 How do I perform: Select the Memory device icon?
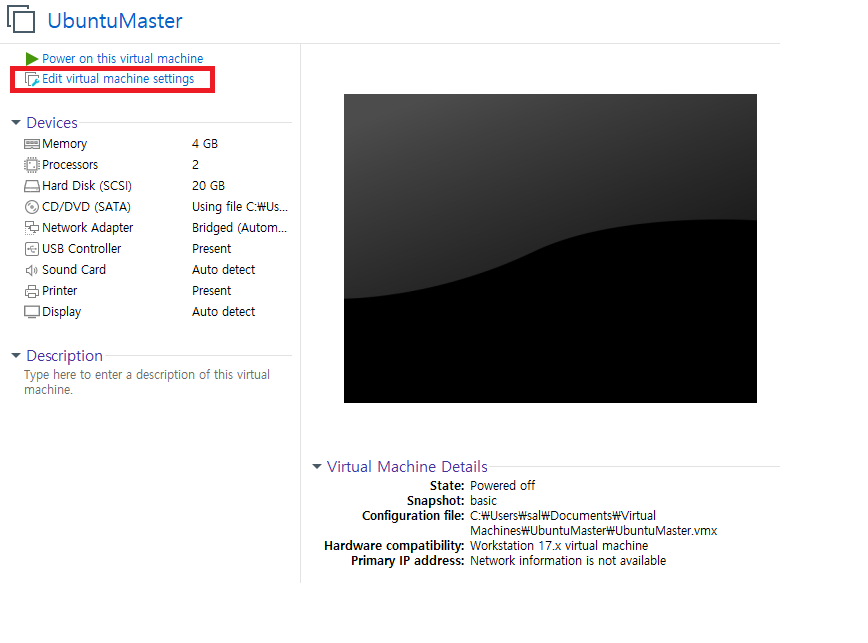pyautogui.click(x=32, y=144)
